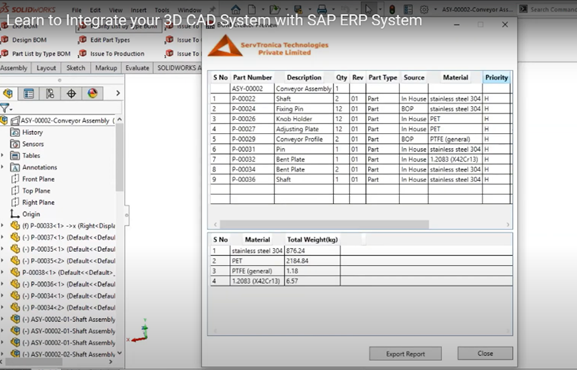Viewport: 577px width, 370px height.
Task: Click the Rebuild traffic light icon
Action: (392, 9)
